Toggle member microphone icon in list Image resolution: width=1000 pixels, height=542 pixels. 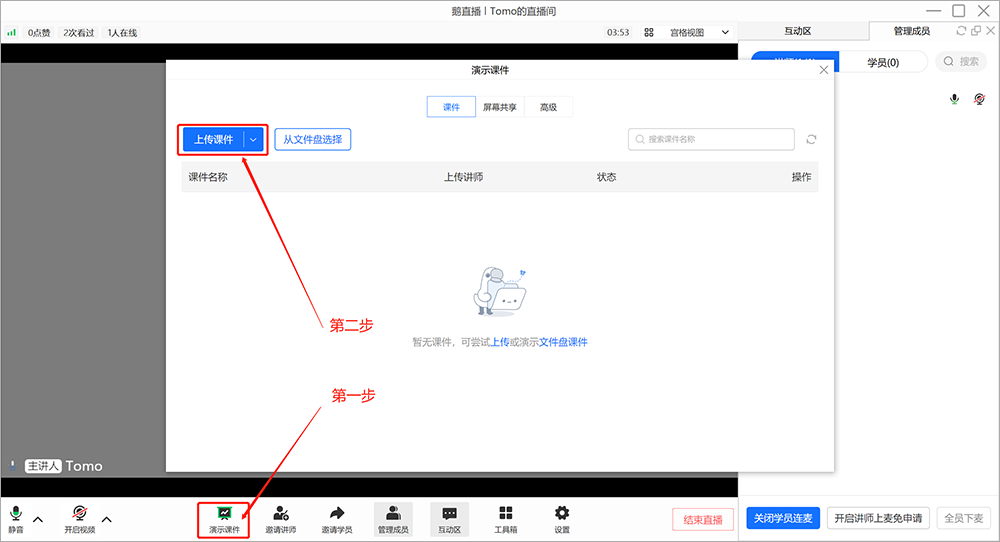click(954, 99)
